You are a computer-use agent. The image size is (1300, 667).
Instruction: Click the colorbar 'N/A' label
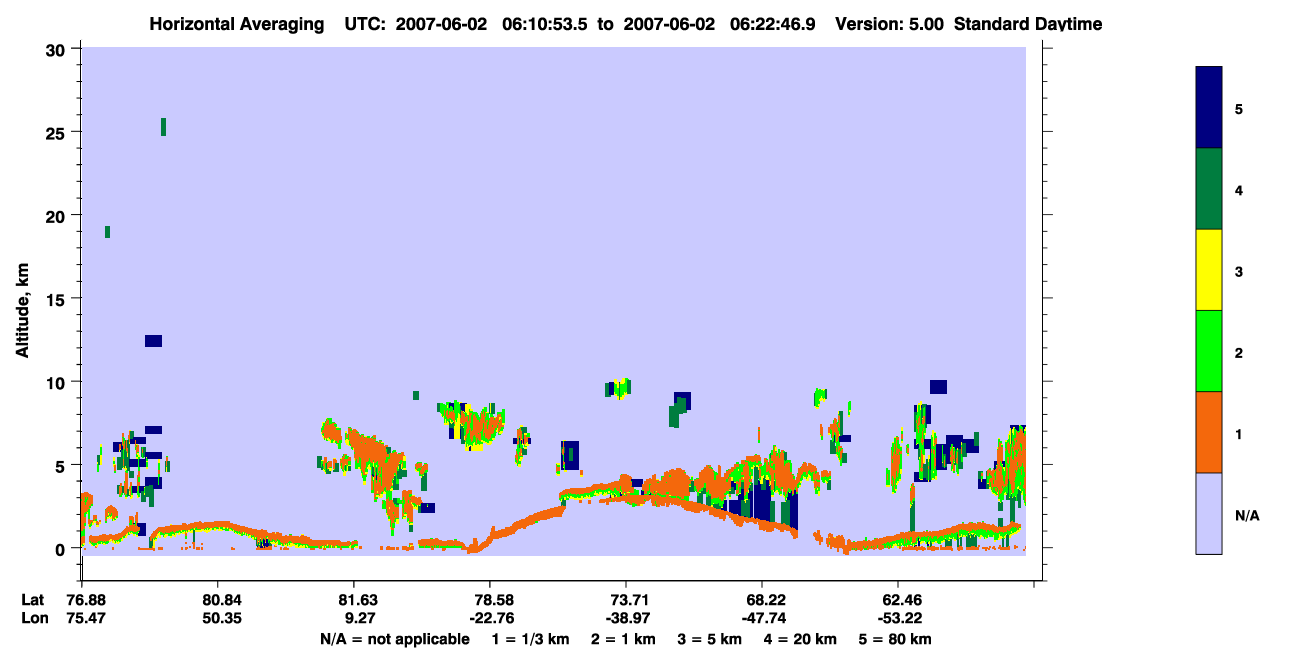[1247, 515]
